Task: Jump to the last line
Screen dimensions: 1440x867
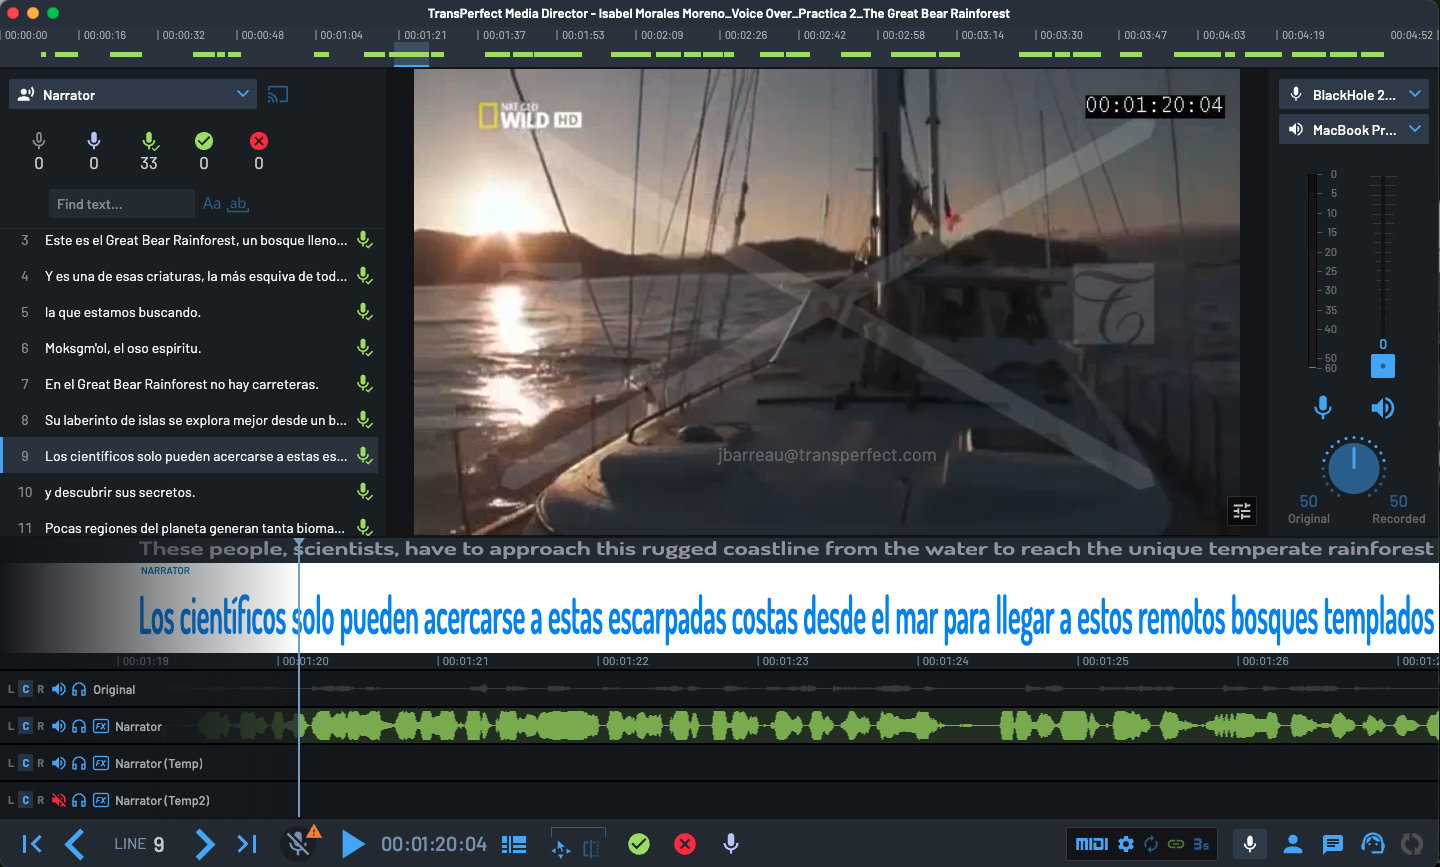Action: click(x=247, y=844)
